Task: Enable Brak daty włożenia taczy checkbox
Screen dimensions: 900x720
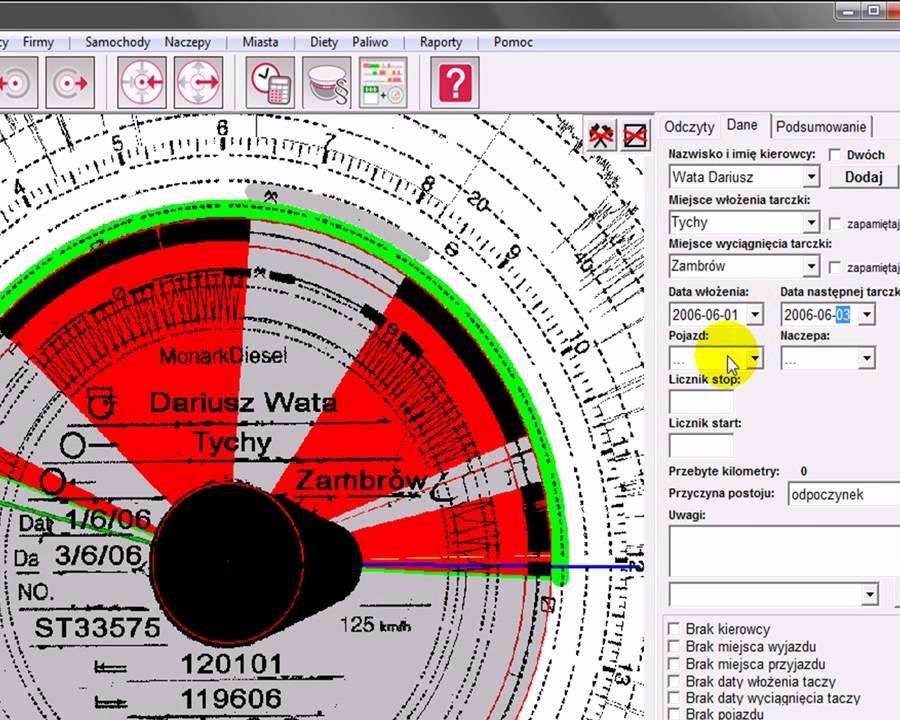Action: [x=674, y=681]
